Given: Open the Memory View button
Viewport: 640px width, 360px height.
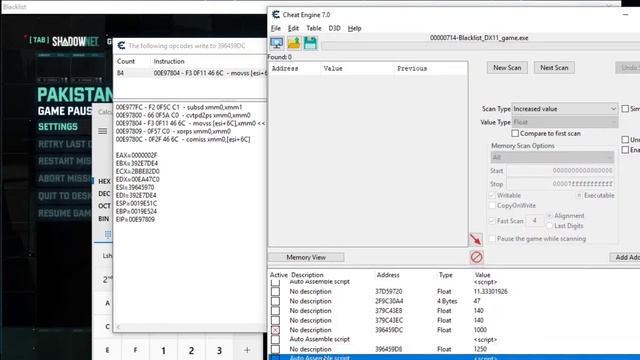Looking at the screenshot, I should [x=306, y=257].
